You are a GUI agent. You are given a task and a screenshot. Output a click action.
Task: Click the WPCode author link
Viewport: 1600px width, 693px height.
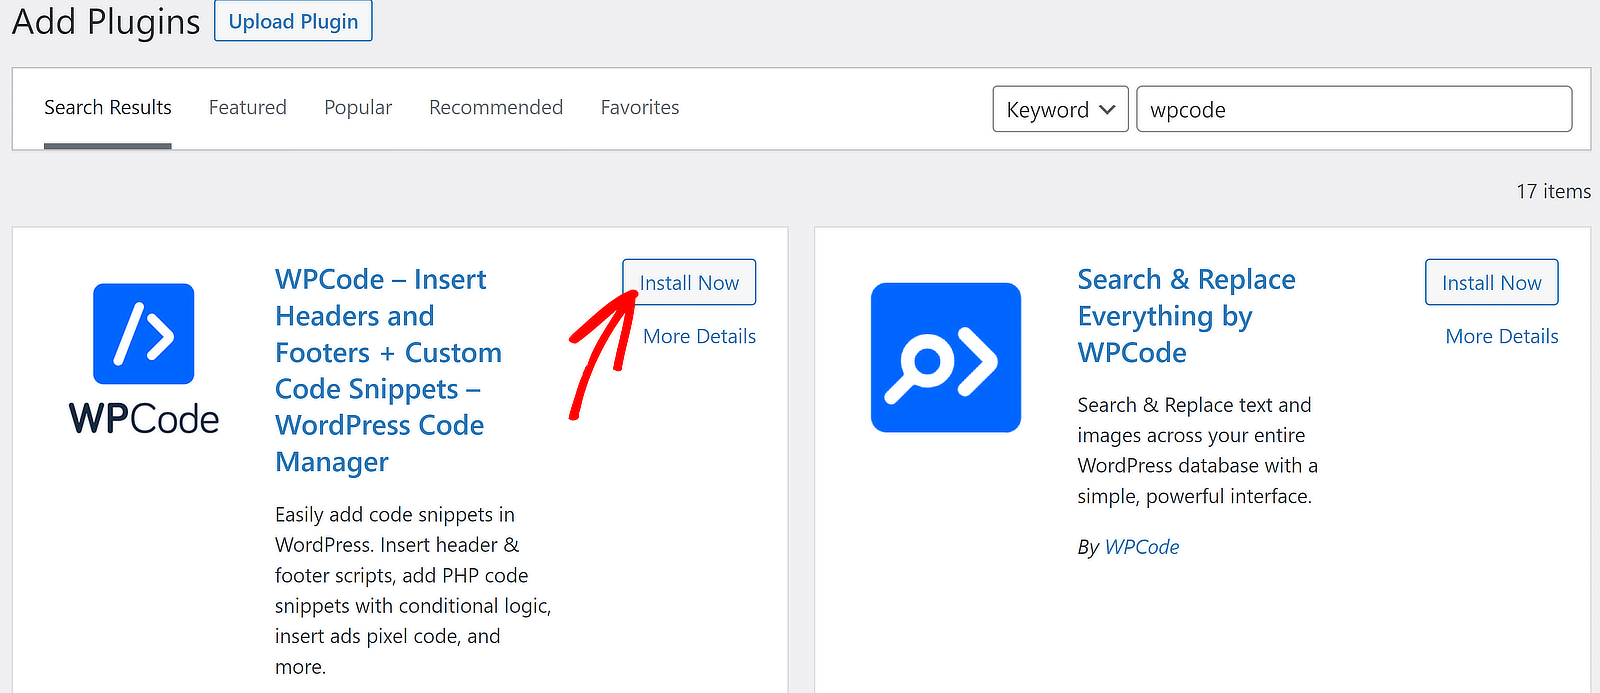[1142, 547]
